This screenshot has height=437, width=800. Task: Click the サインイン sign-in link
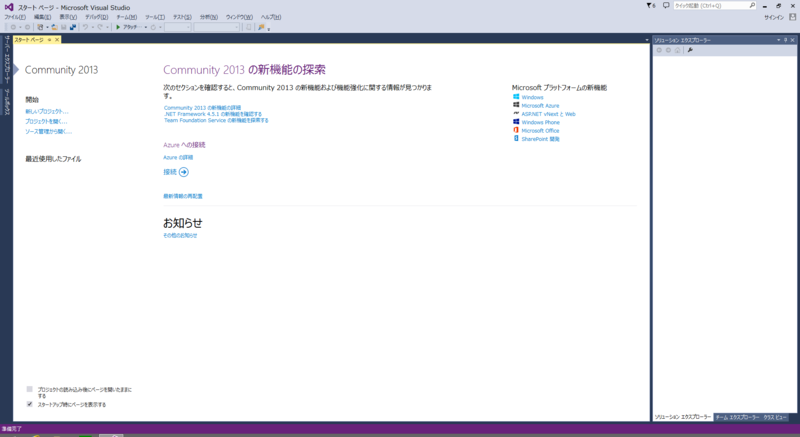click(x=773, y=17)
